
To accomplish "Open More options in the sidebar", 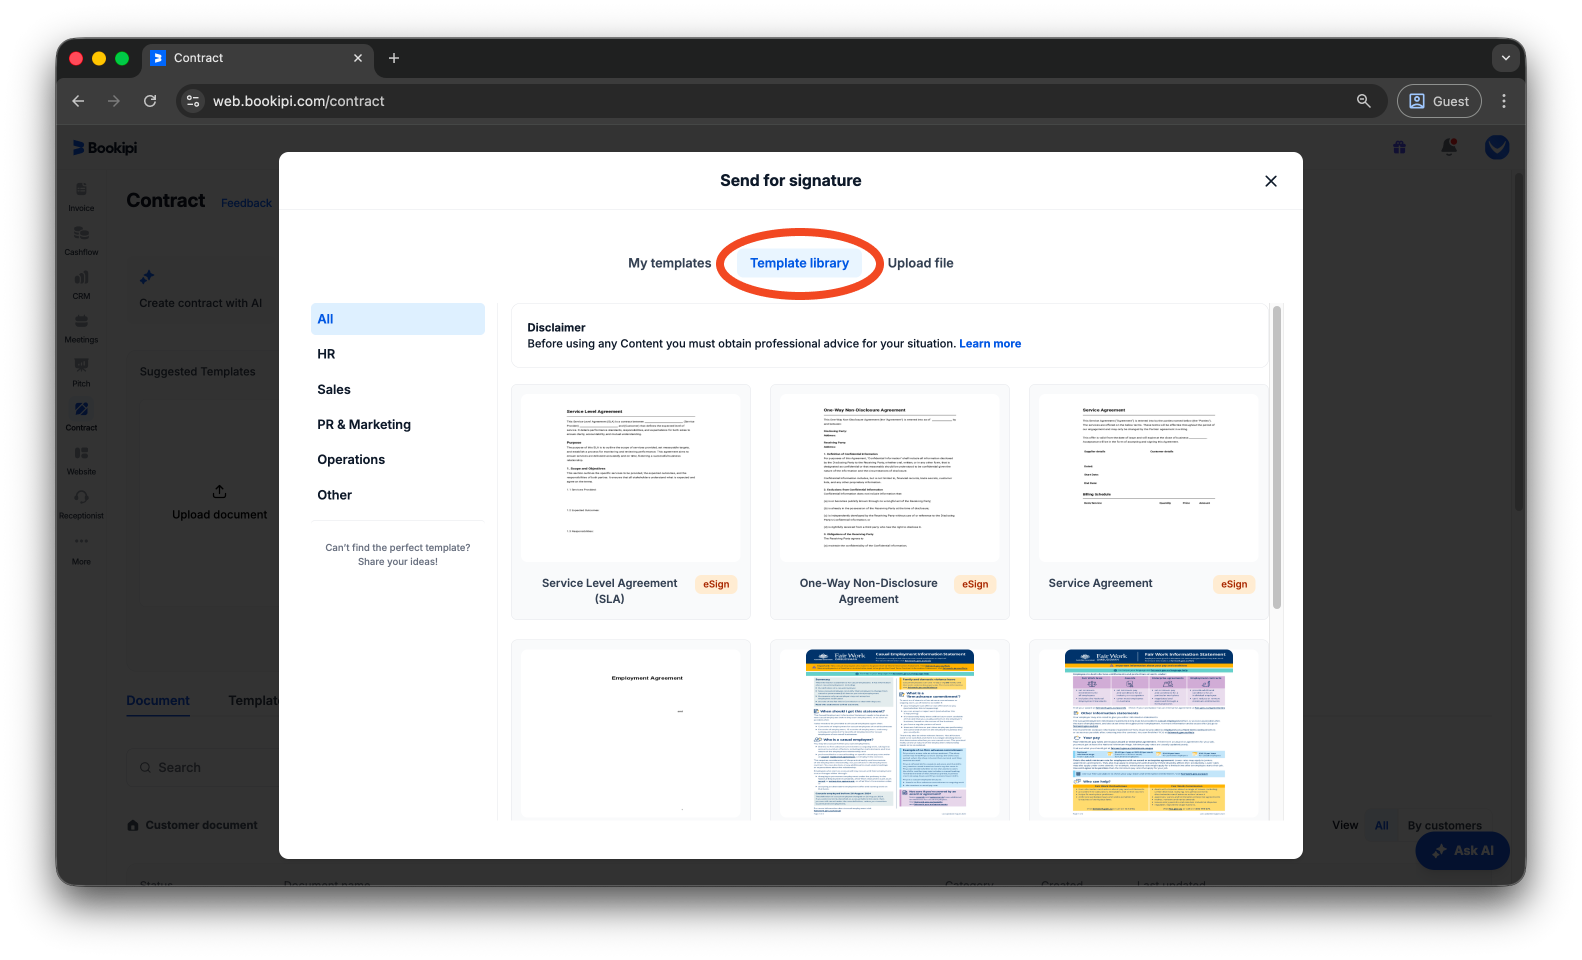I will tap(81, 549).
